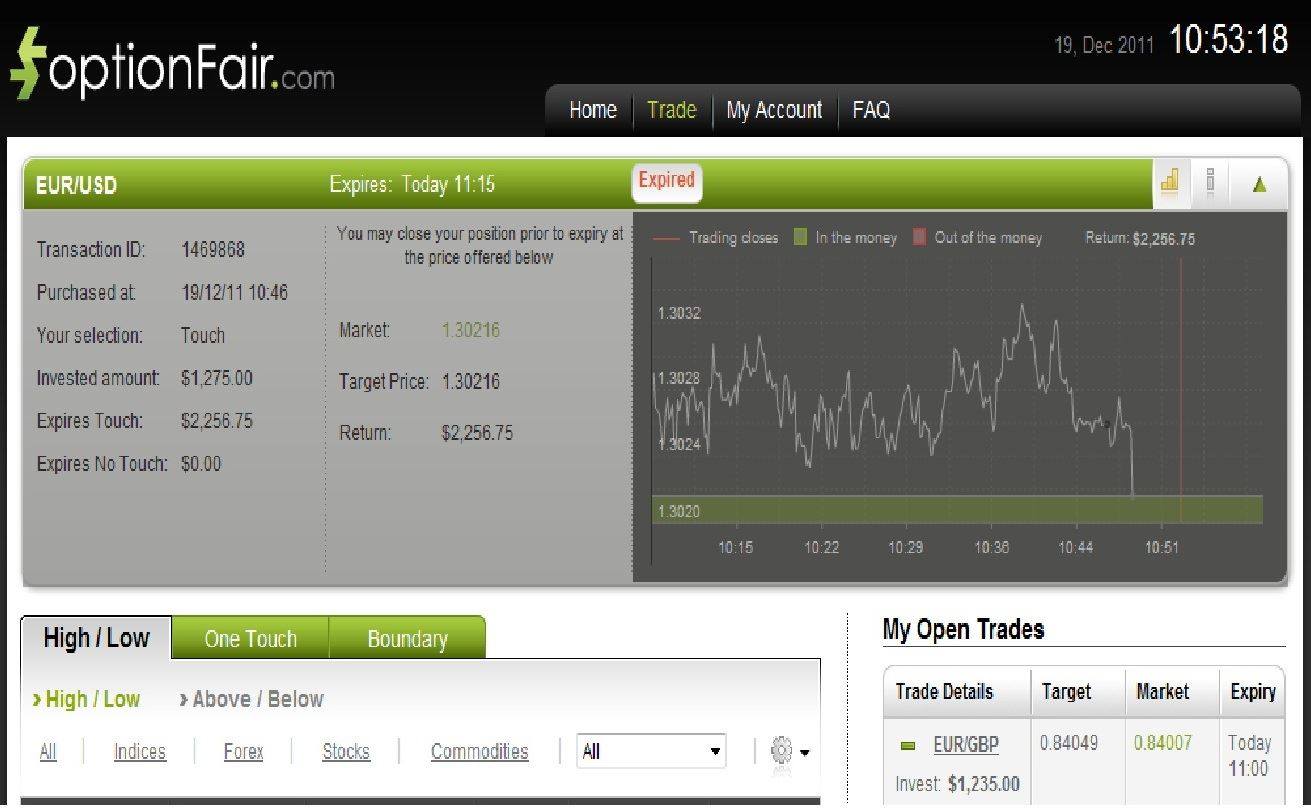The width and height of the screenshot is (1311, 808).
Task: Open the FAQ page
Action: [869, 110]
